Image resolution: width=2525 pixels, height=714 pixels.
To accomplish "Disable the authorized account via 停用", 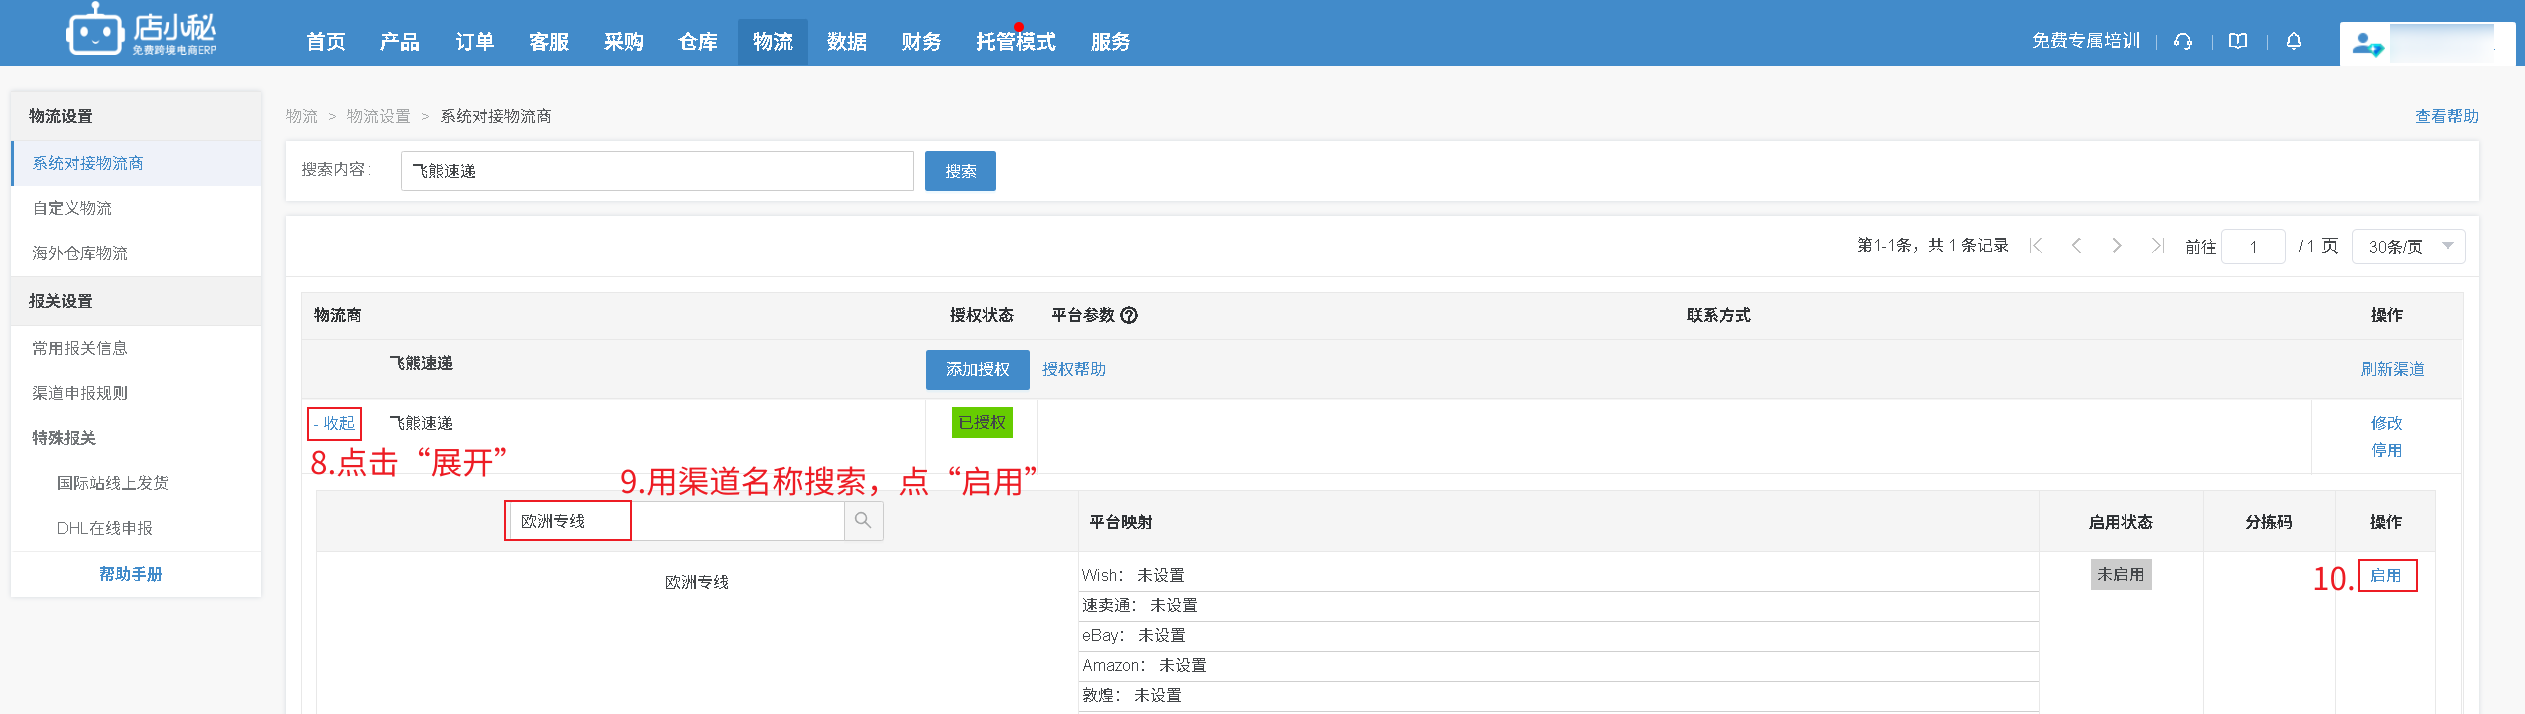I will pos(2385,450).
